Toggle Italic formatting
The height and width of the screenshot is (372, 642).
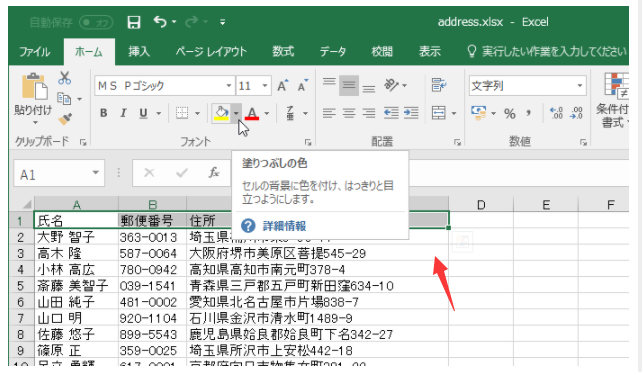123,113
